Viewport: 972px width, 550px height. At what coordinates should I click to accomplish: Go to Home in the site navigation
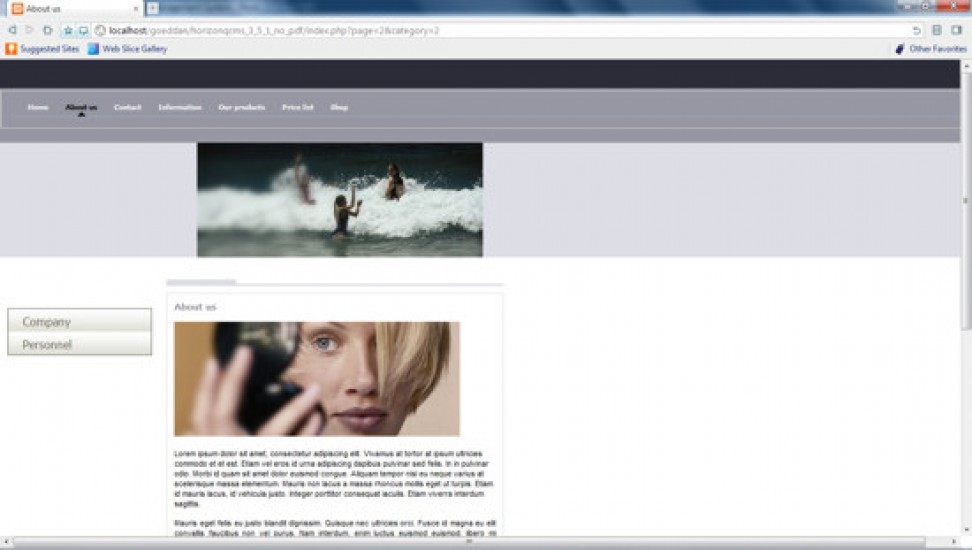pos(38,107)
